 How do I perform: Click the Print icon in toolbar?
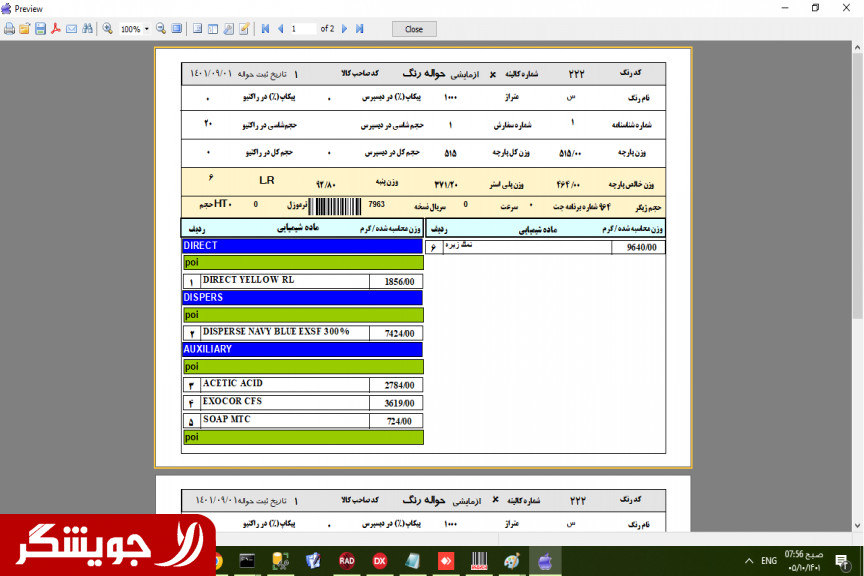9,29
